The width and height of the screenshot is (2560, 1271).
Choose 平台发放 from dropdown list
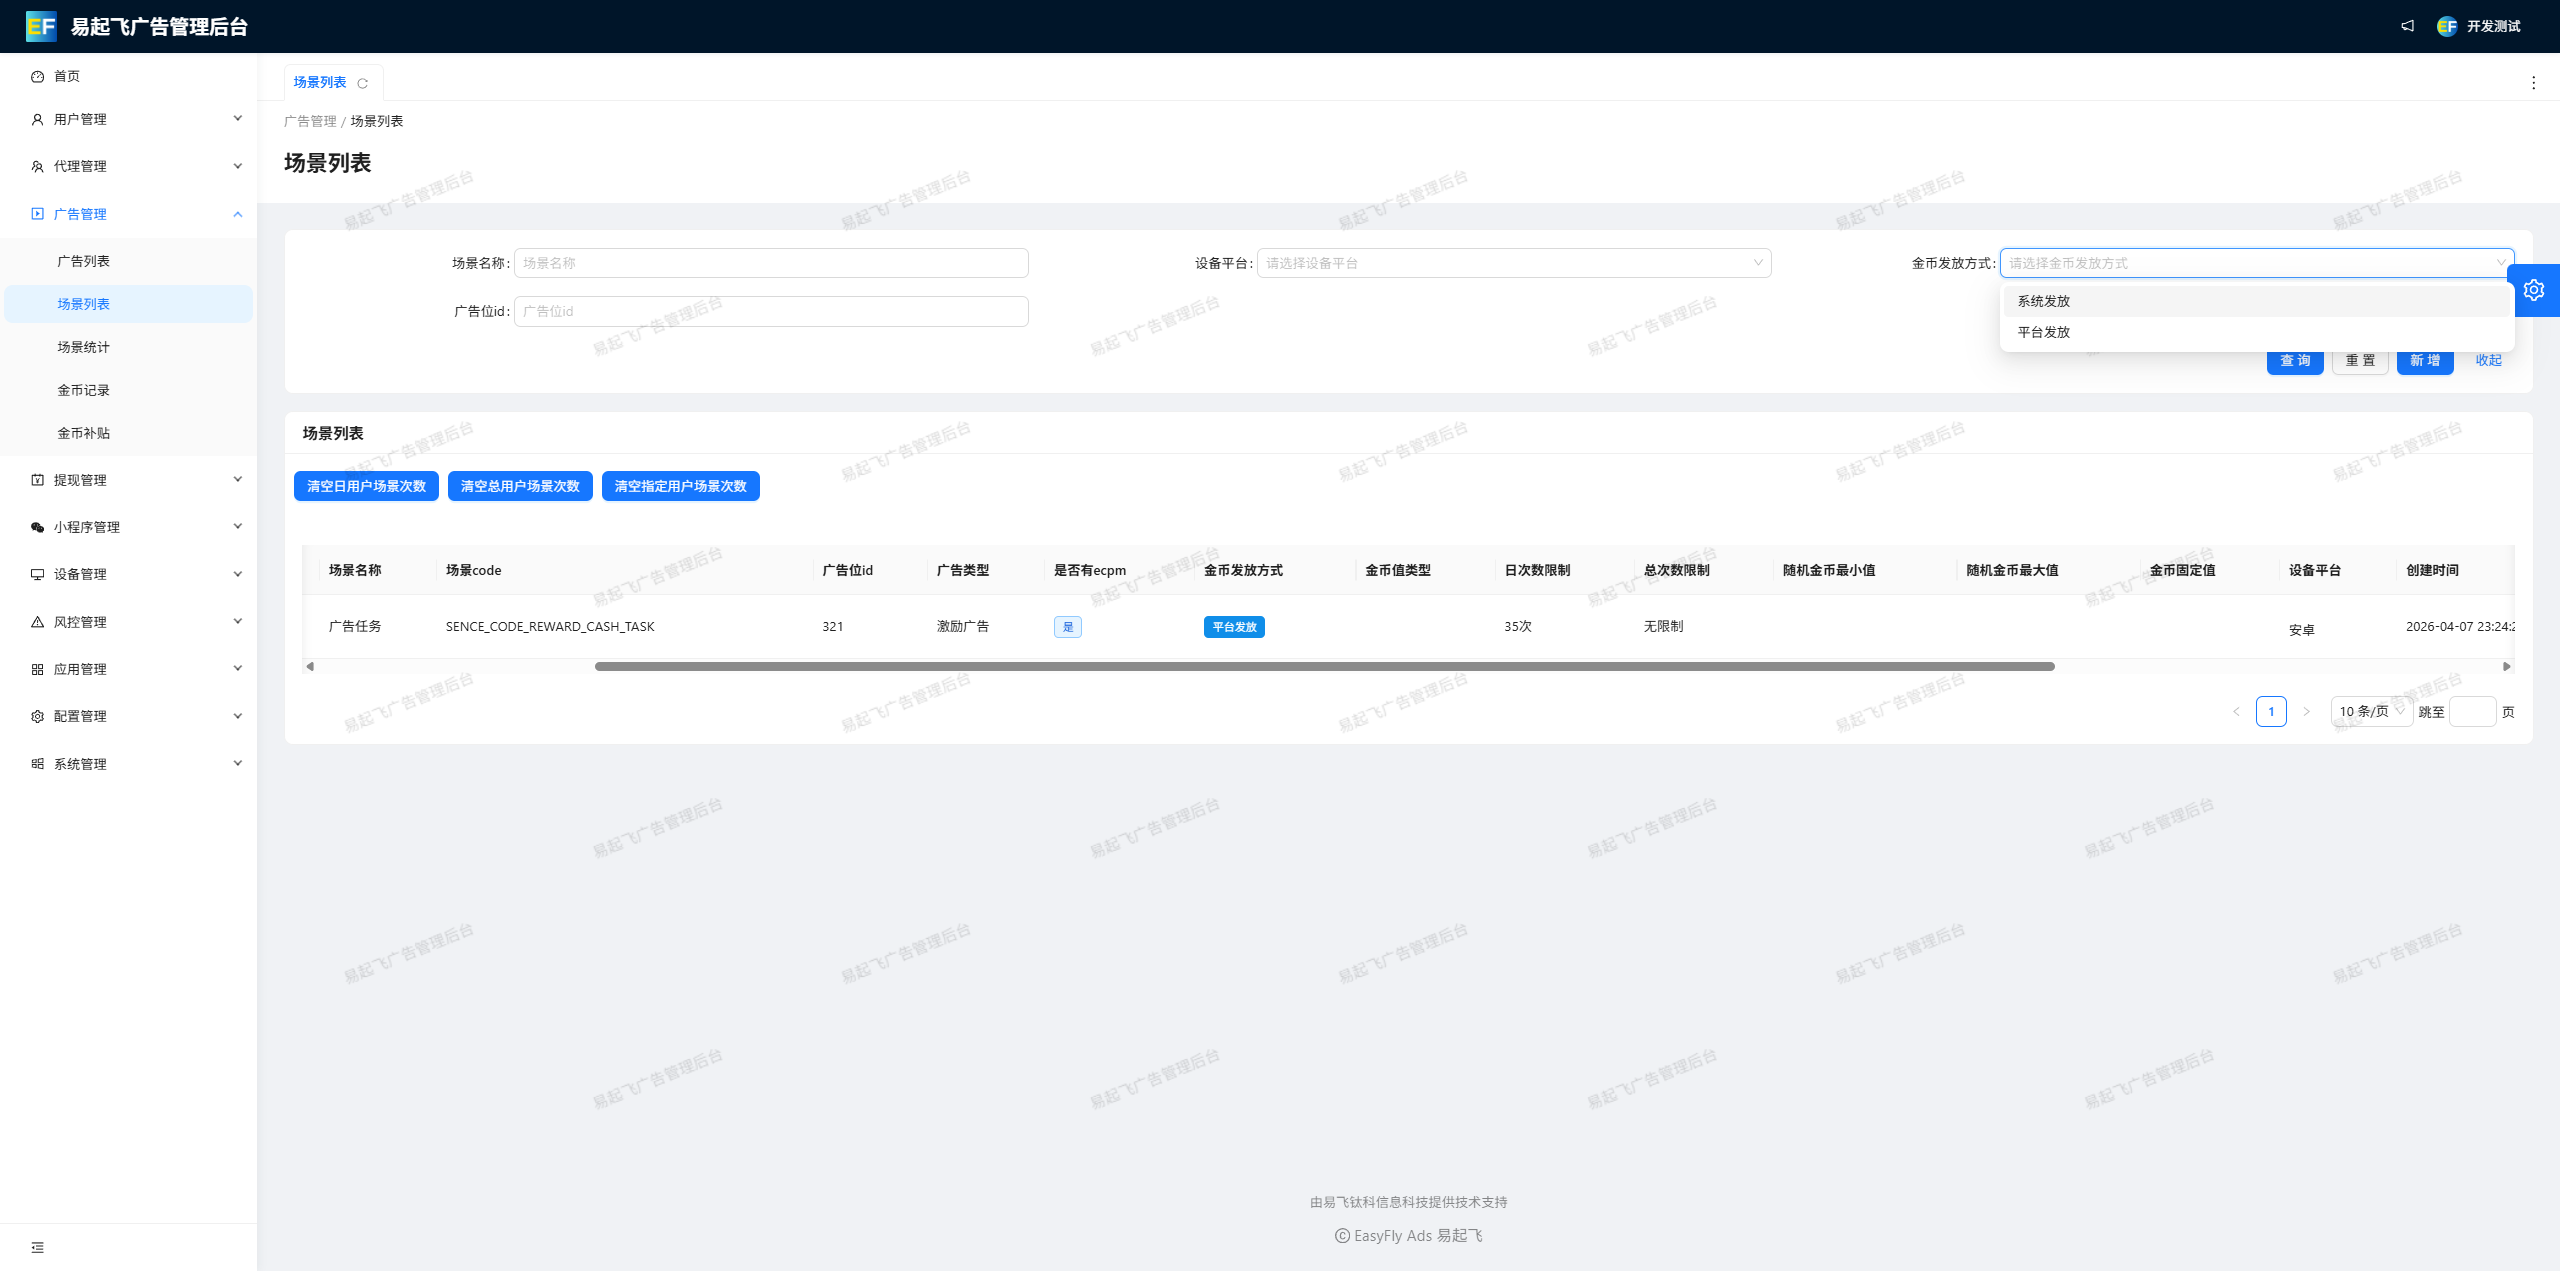[x=2257, y=332]
